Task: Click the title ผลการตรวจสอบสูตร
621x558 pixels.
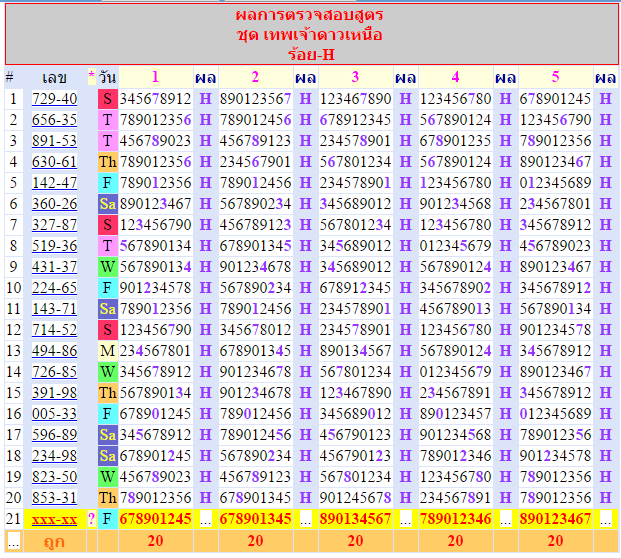Action: pos(309,15)
